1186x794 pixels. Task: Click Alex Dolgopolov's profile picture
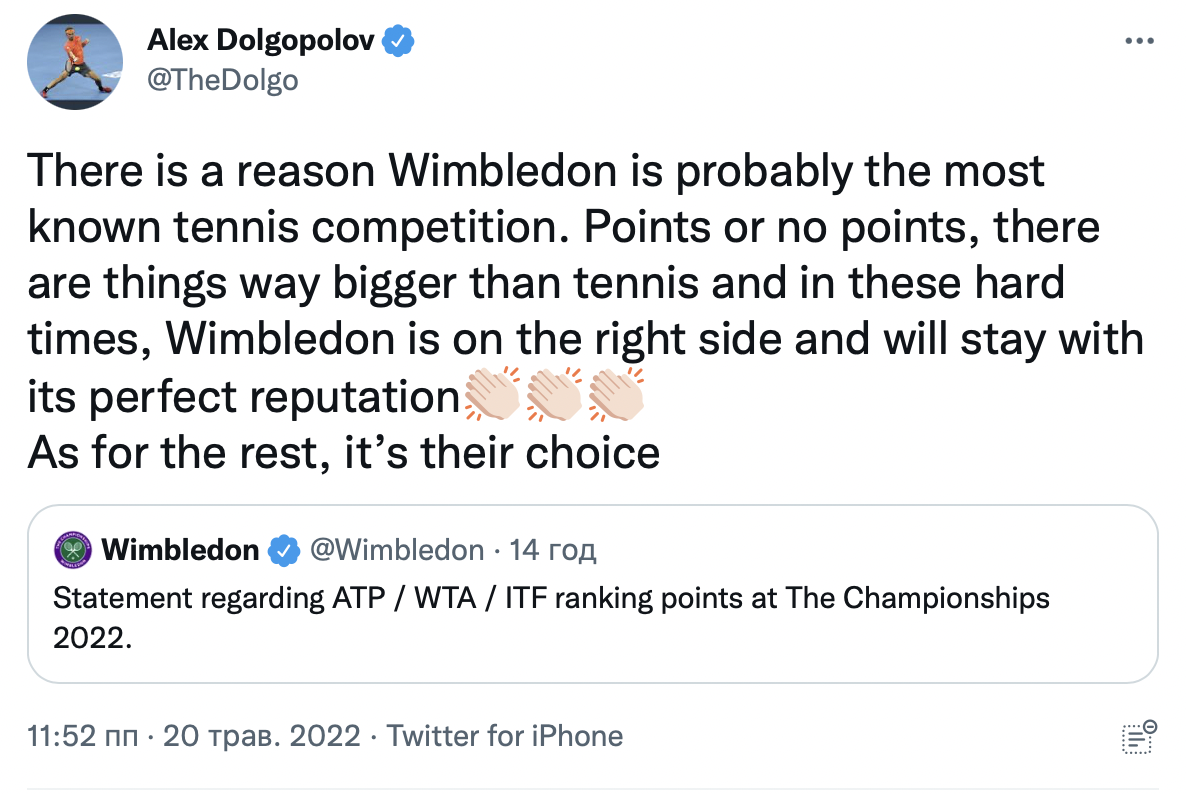pyautogui.click(x=74, y=60)
